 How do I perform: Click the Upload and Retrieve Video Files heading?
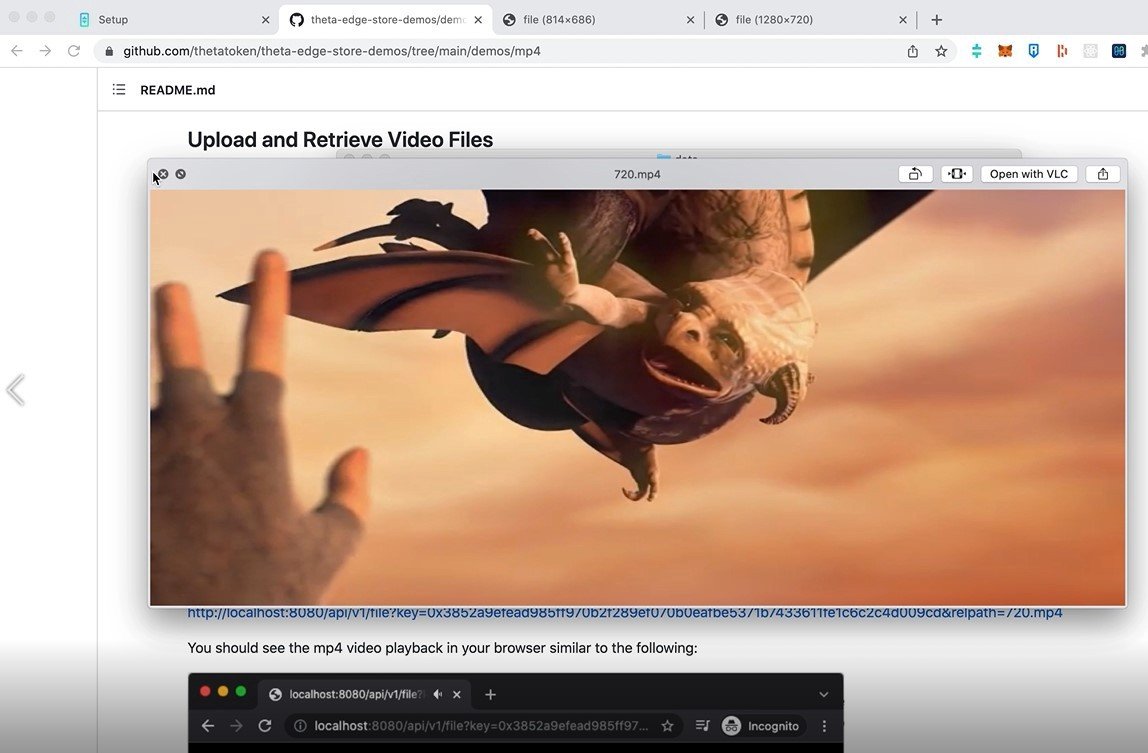click(x=340, y=139)
